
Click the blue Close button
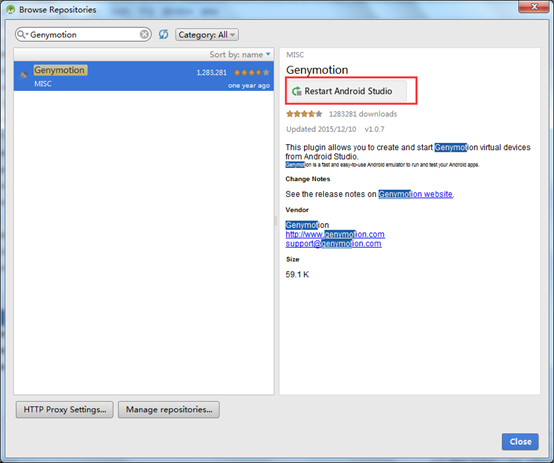520,441
